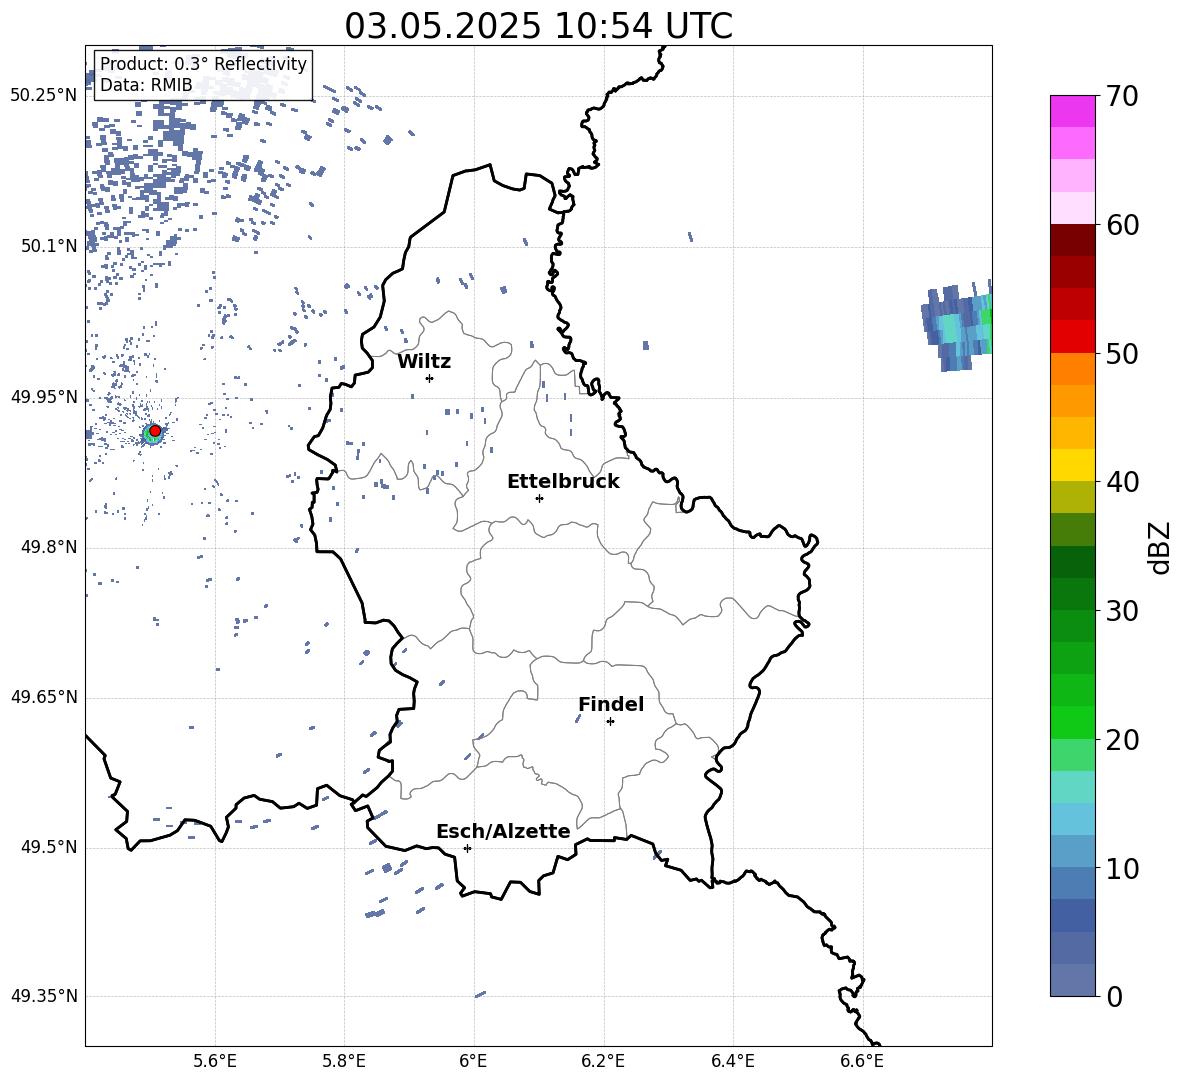Click the Findel label
Image resolution: width=1184 pixels, height=1081 pixels.
611,704
